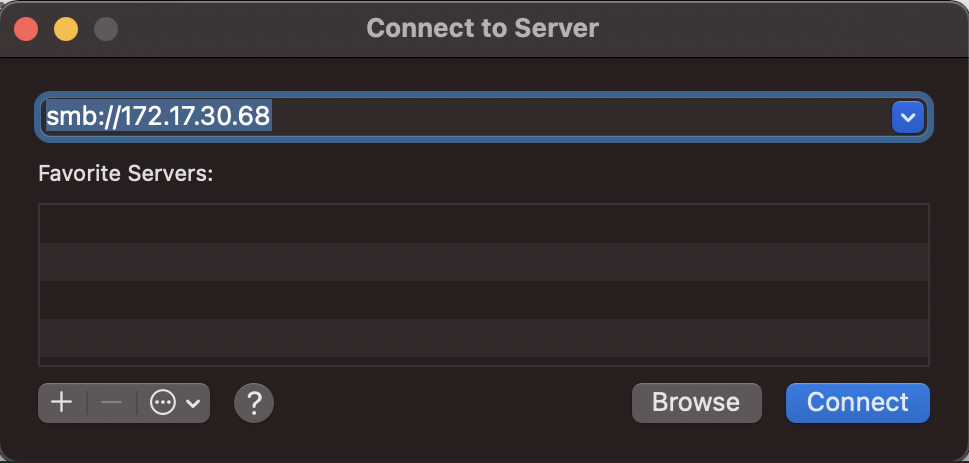Open the question mark help button

point(254,403)
